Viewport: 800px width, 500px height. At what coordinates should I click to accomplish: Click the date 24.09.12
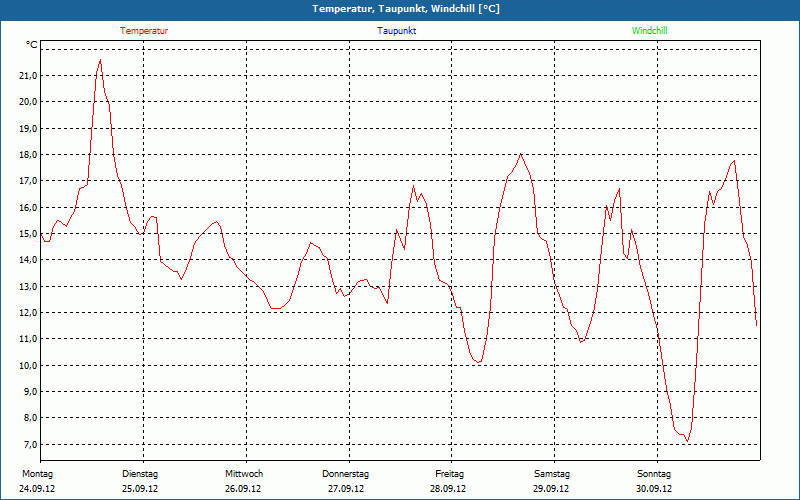(x=37, y=489)
